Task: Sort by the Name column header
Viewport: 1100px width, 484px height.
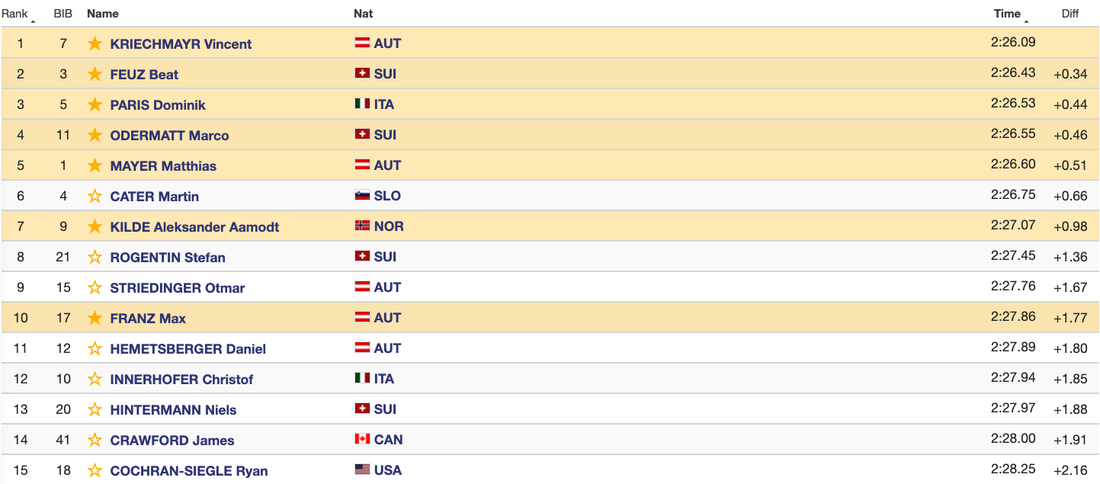Action: 103,14
